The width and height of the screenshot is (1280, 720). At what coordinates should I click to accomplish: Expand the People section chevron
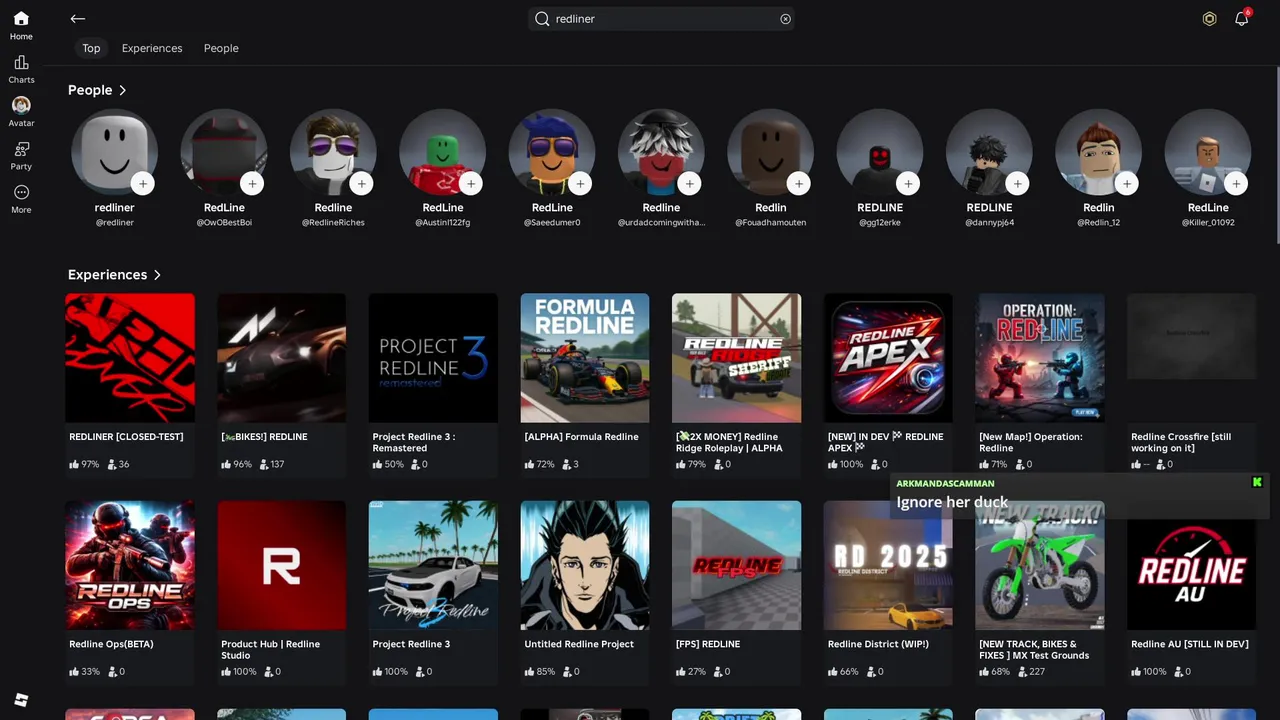pyautogui.click(x=122, y=90)
